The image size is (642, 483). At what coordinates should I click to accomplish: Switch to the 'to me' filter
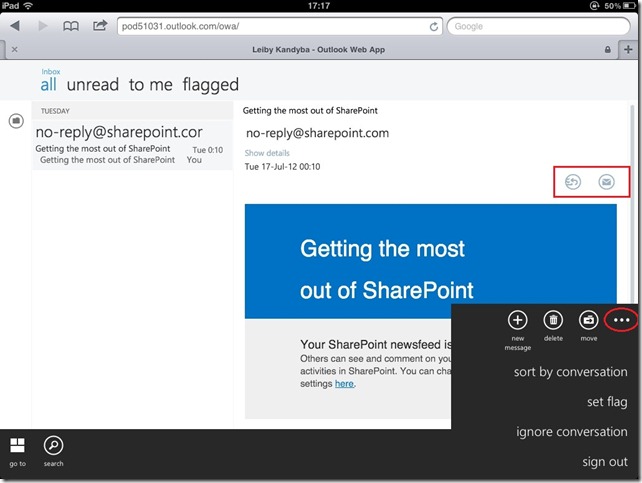[151, 85]
